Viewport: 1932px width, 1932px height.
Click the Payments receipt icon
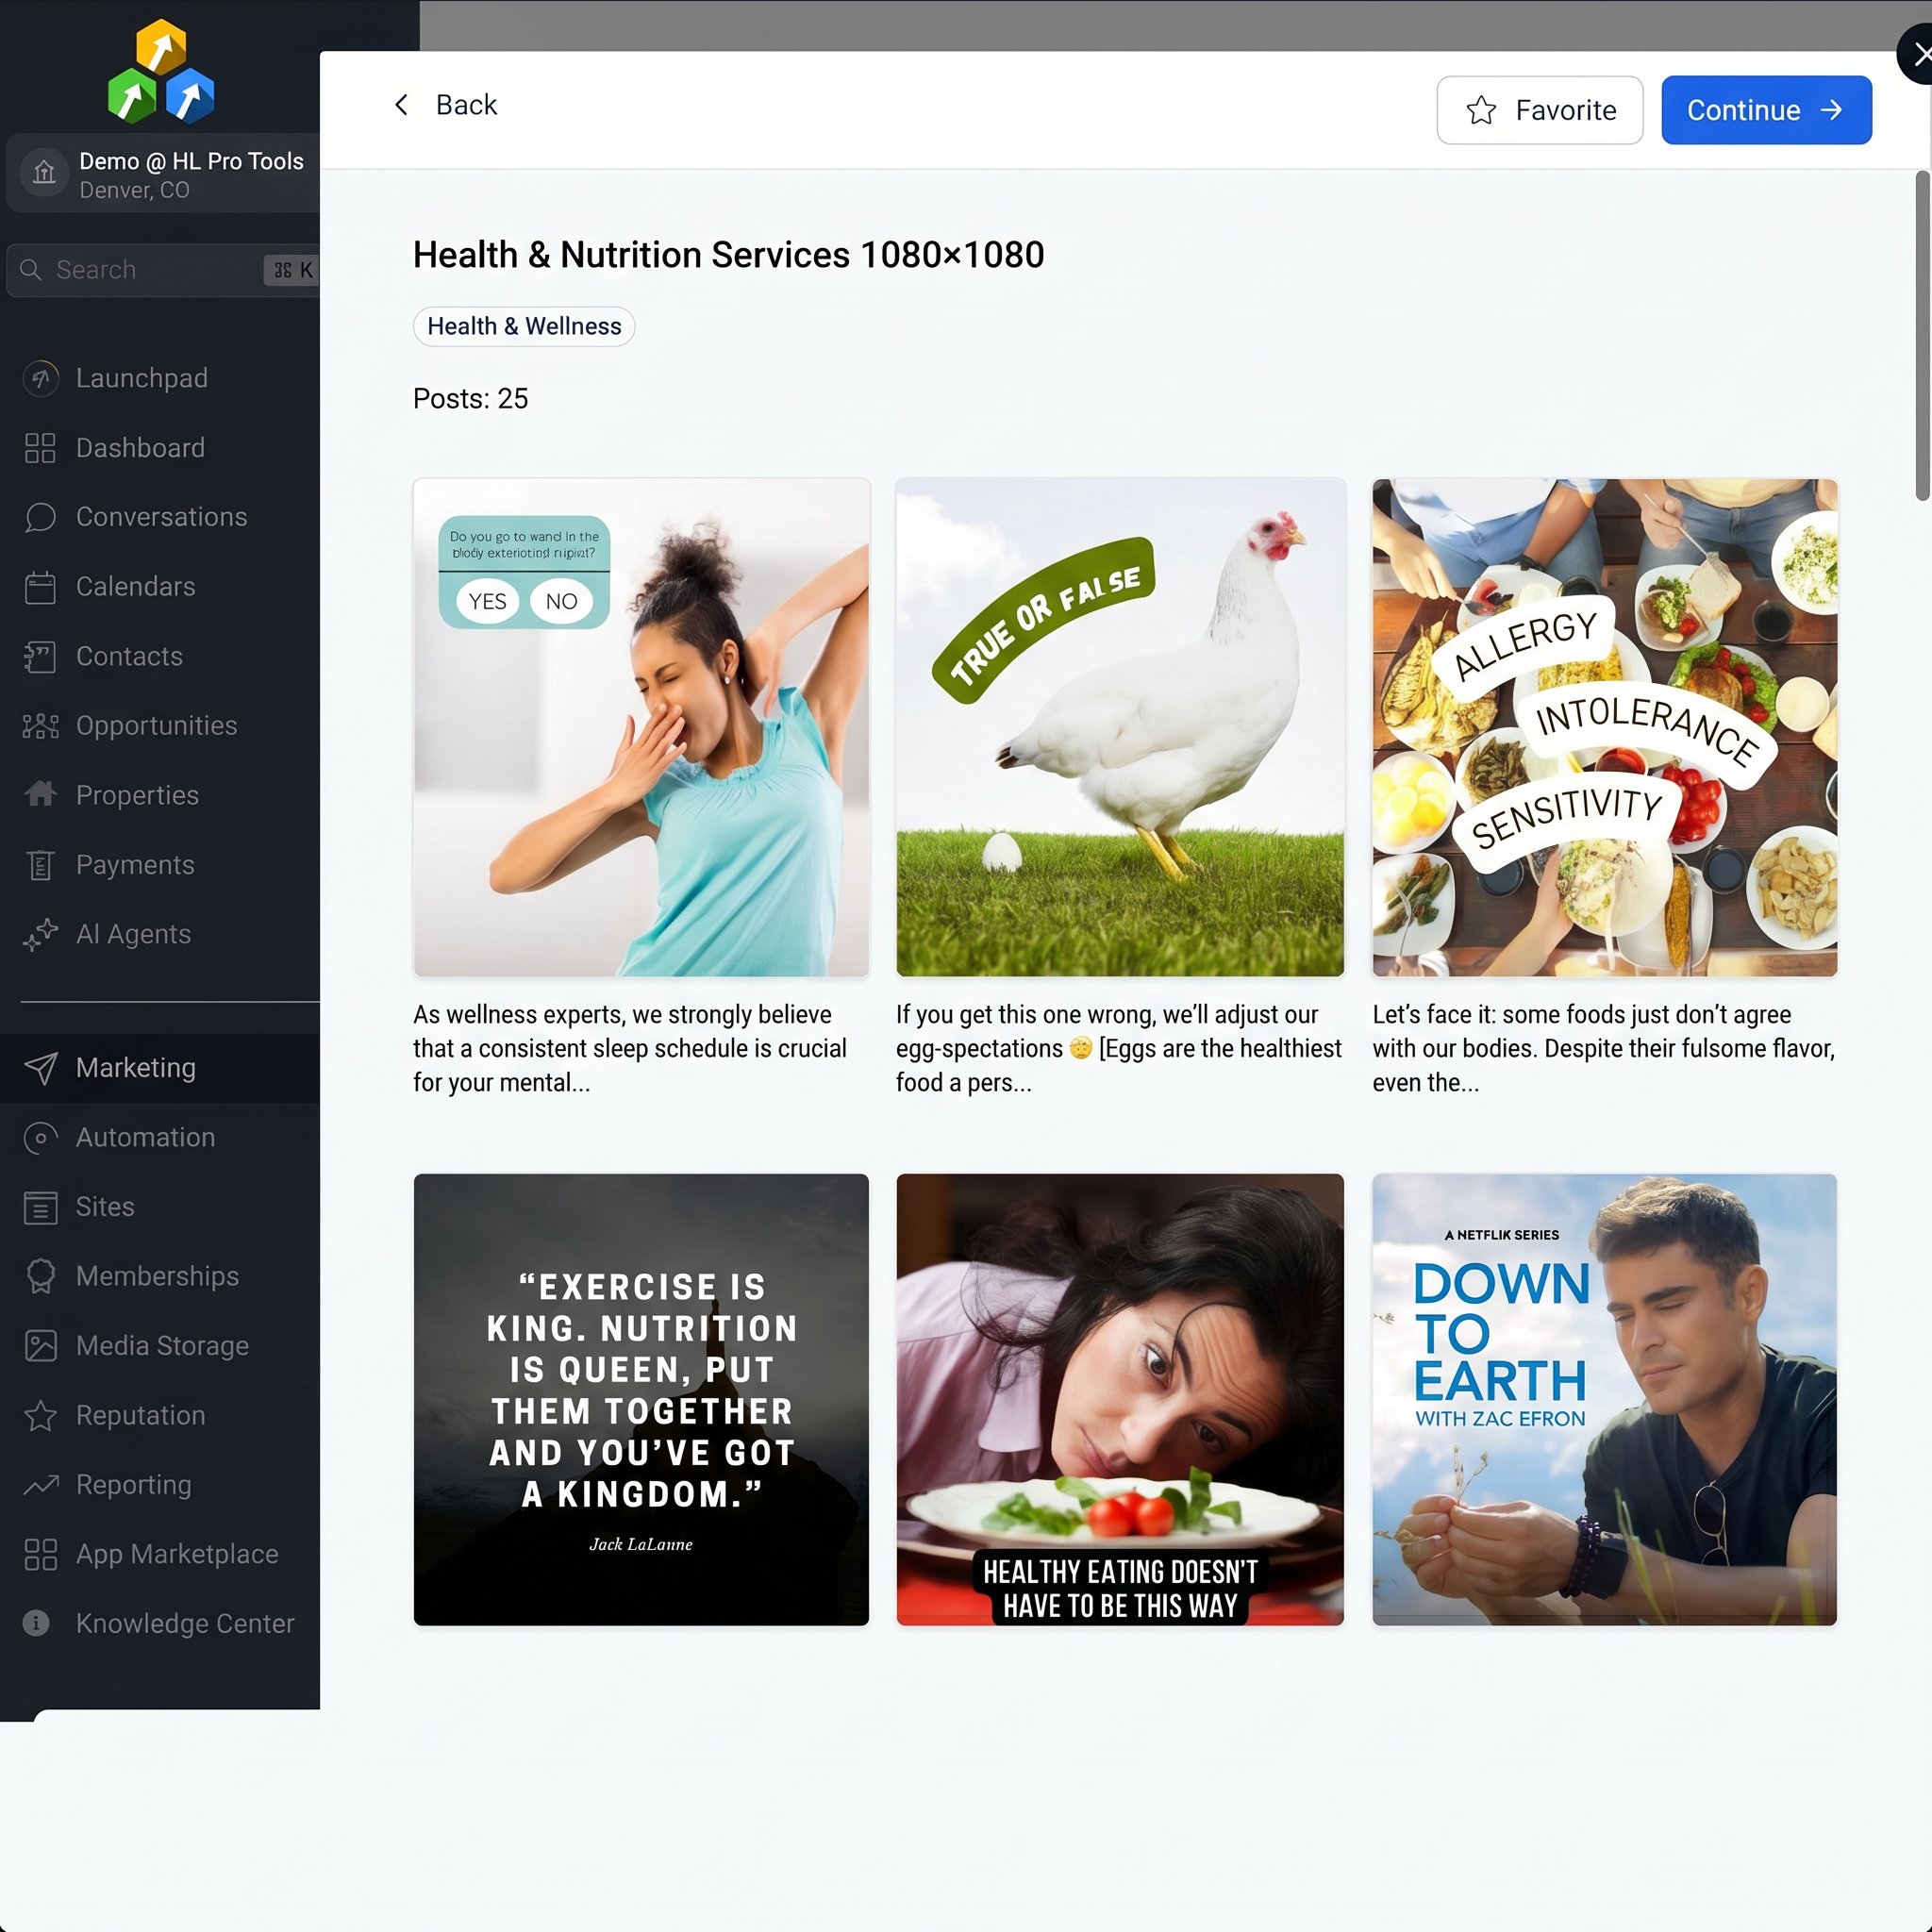pos(40,865)
